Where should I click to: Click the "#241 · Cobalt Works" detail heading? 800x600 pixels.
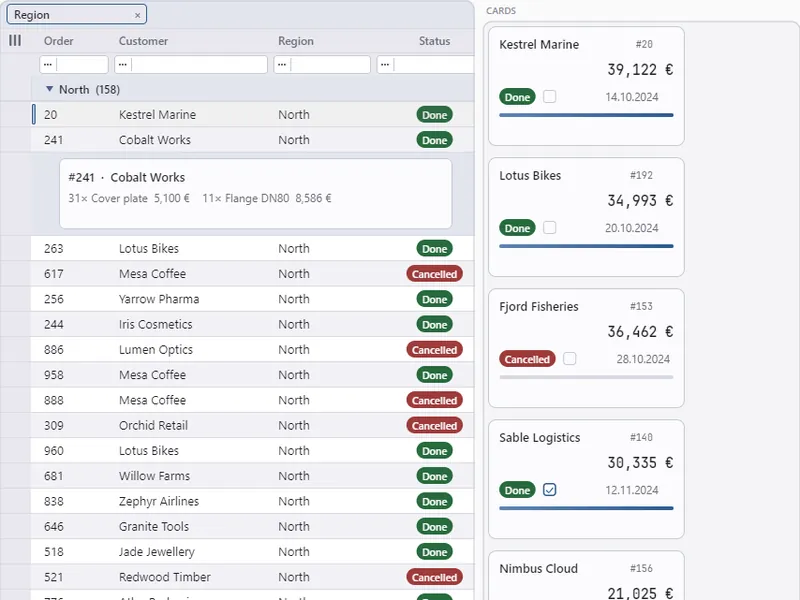pos(127,177)
